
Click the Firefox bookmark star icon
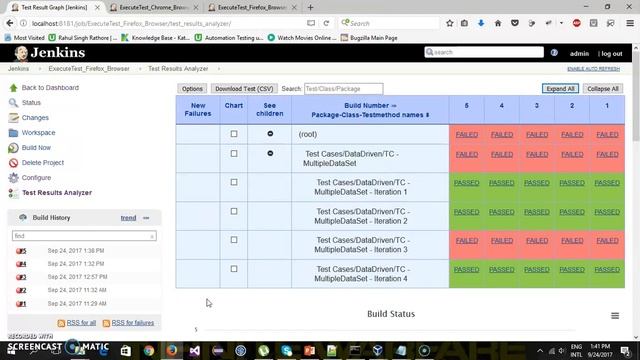449,23
